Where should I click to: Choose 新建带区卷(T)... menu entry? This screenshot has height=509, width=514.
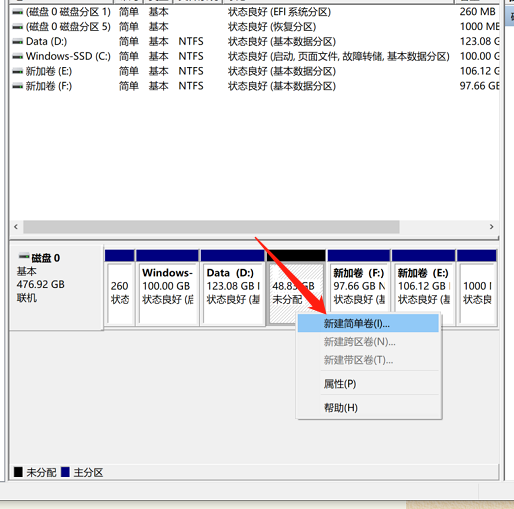(368, 360)
